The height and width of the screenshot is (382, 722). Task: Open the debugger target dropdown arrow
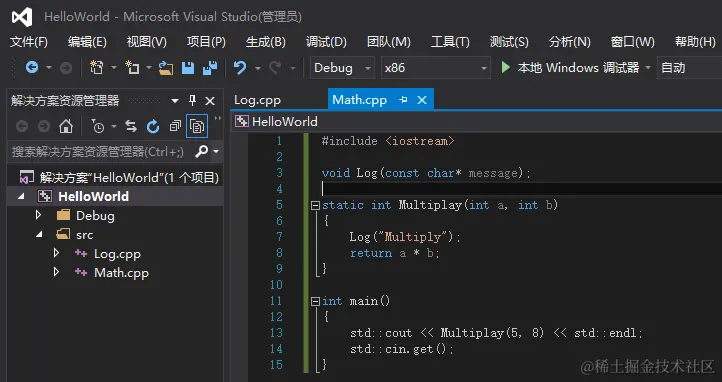pos(647,68)
